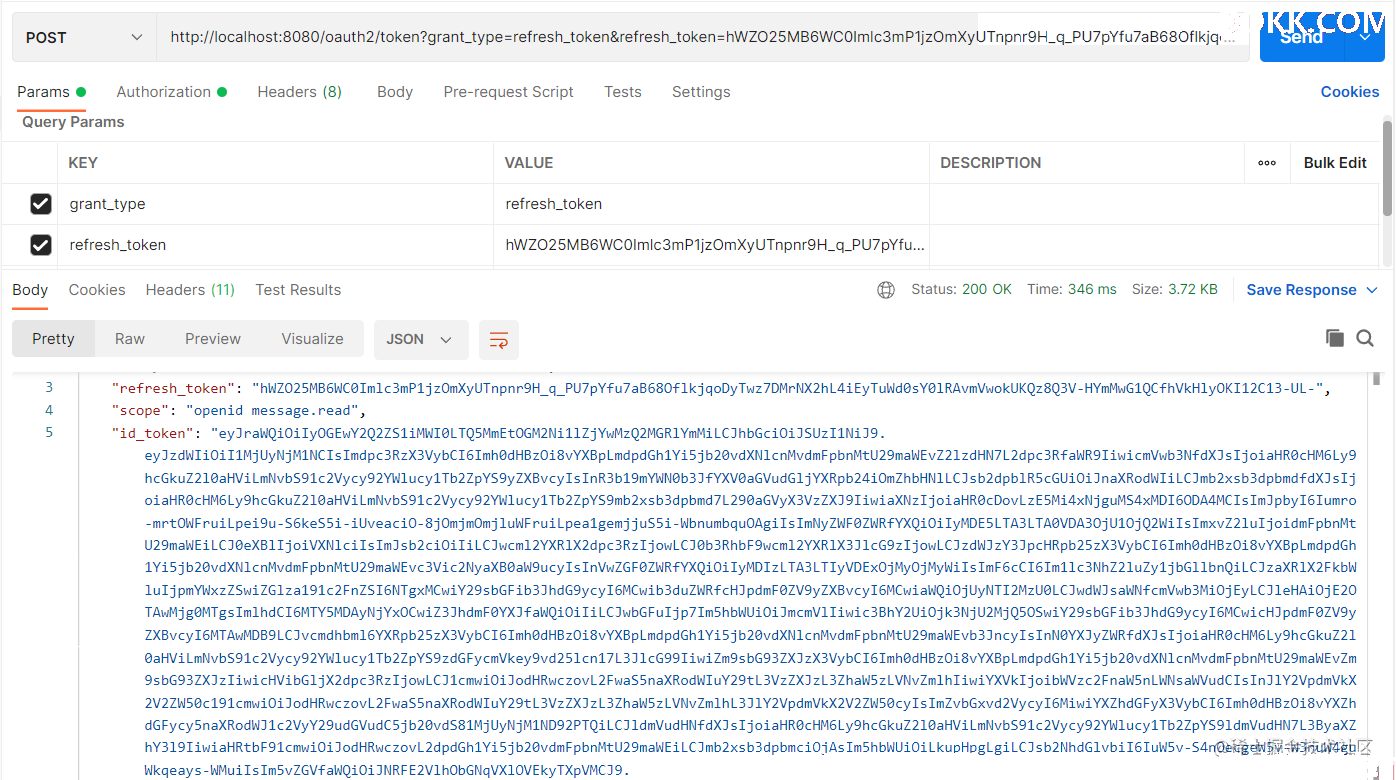The height and width of the screenshot is (780, 1396).
Task: Open column options three-dots icon
Action: click(x=1267, y=163)
